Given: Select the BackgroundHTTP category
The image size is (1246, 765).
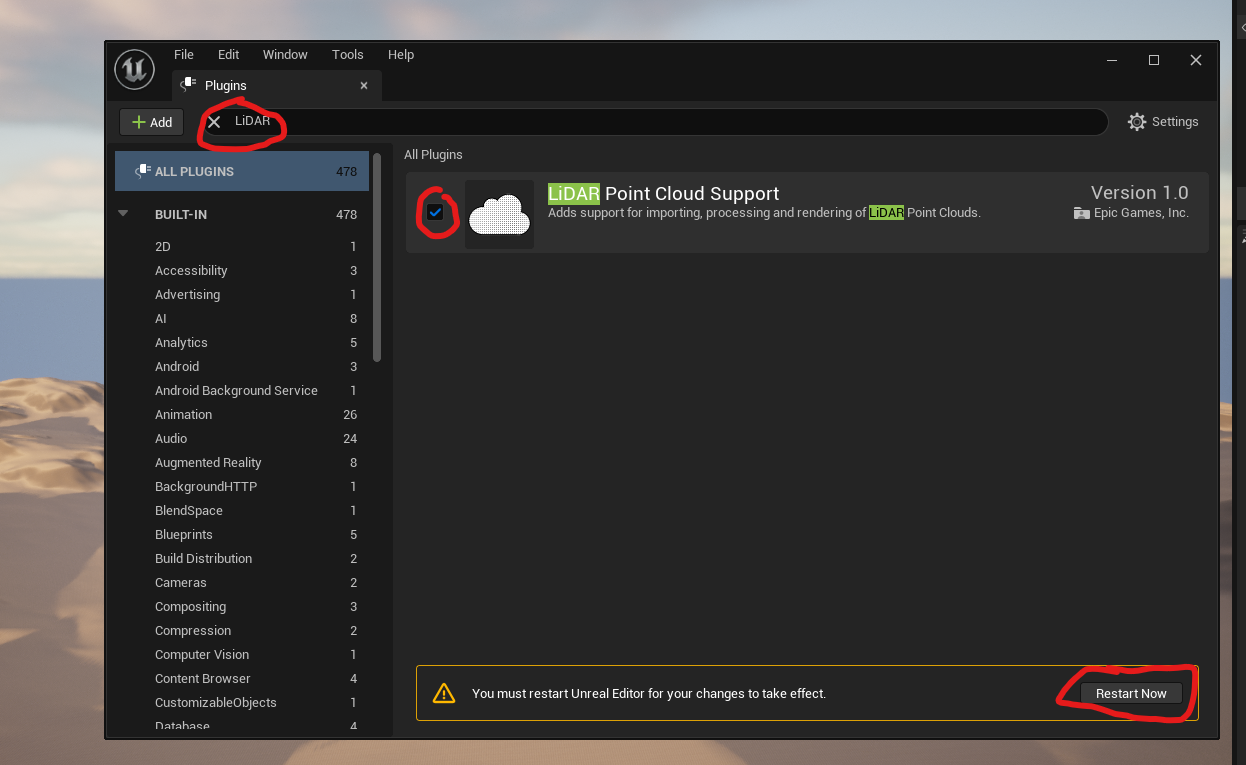Looking at the screenshot, I should pyautogui.click(x=242, y=486).
